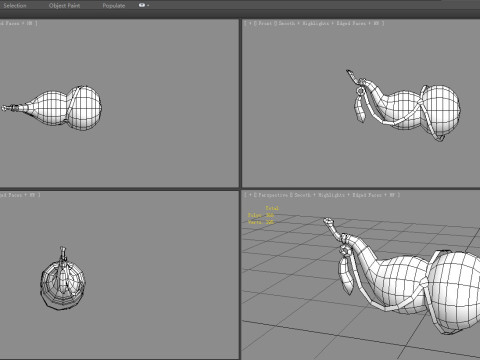Image resolution: width=480 pixels, height=360 pixels.
Task: Switch to the Populate ribbon tab
Action: pyautogui.click(x=114, y=6)
